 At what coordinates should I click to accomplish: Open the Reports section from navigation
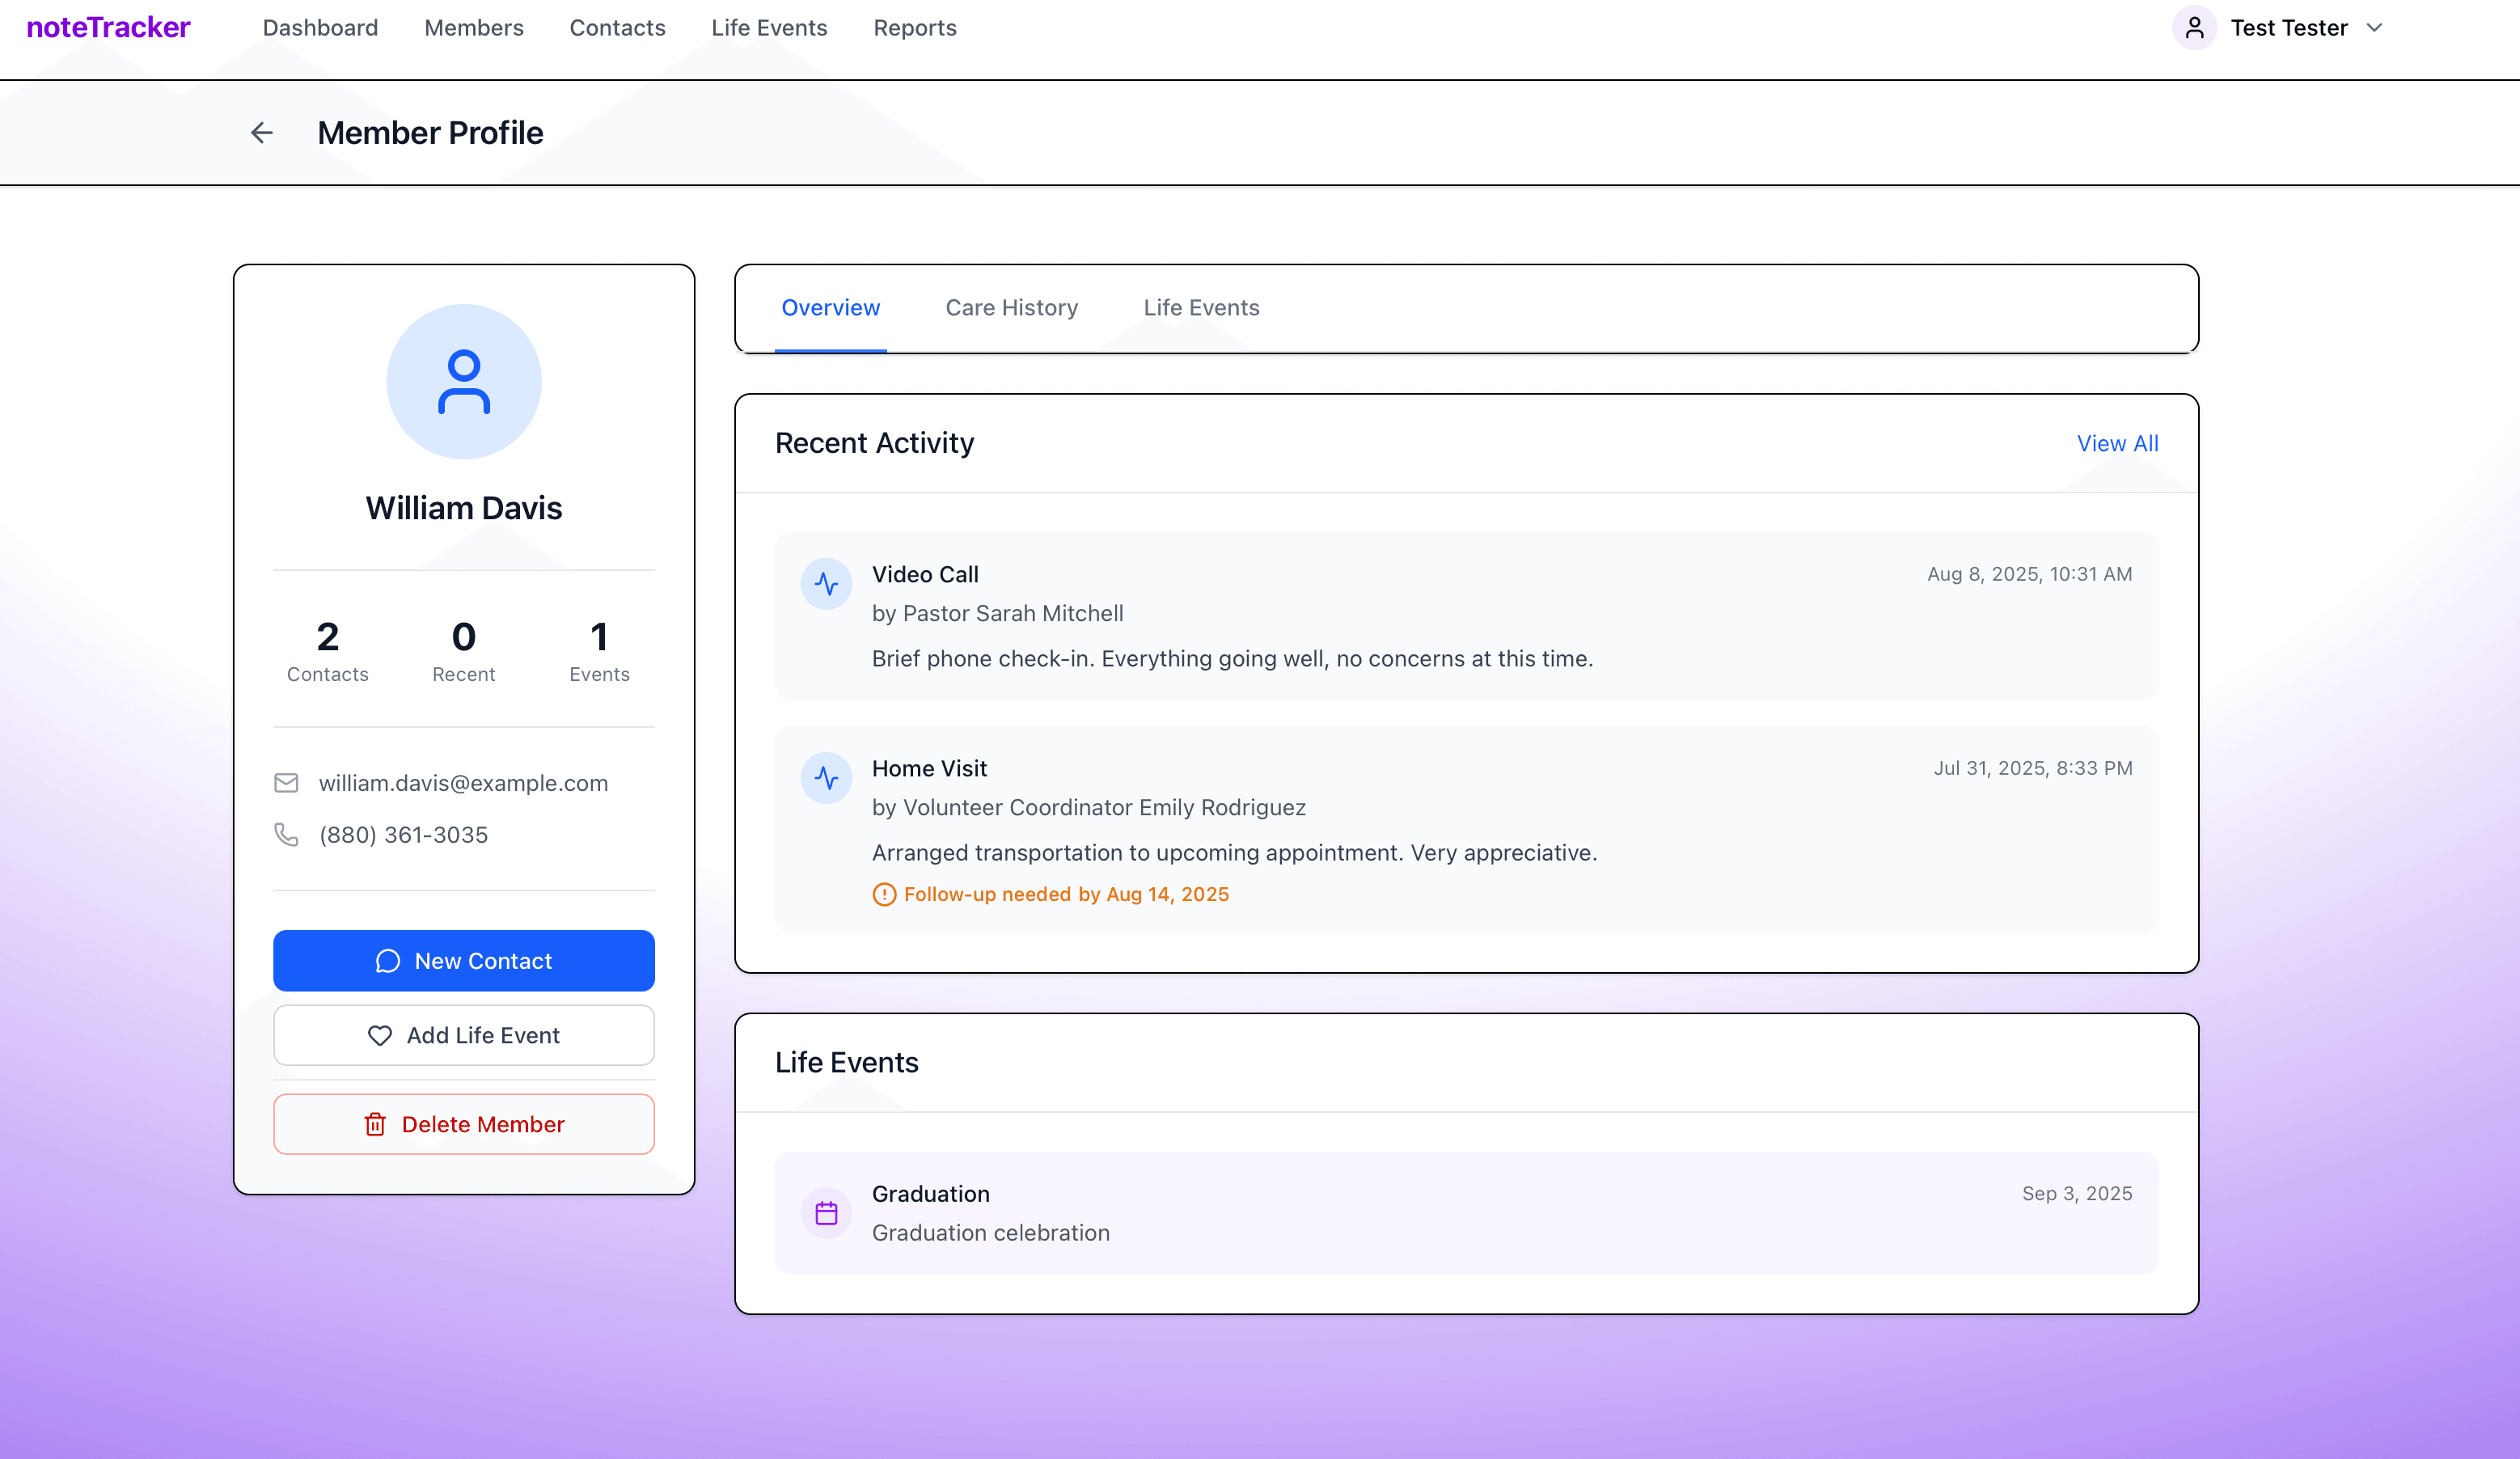point(914,28)
